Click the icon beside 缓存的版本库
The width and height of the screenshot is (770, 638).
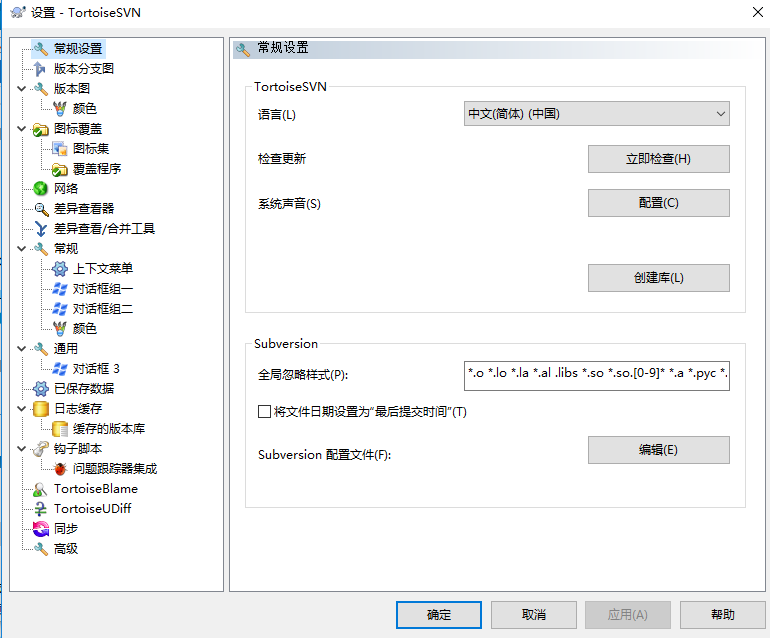tap(59, 429)
